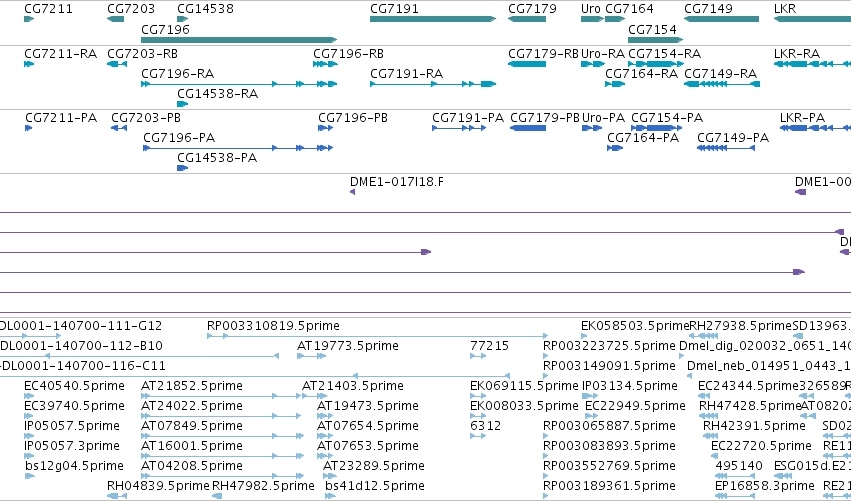Select the CG7154 gene label
The height and width of the screenshot is (501, 851).
(652, 29)
